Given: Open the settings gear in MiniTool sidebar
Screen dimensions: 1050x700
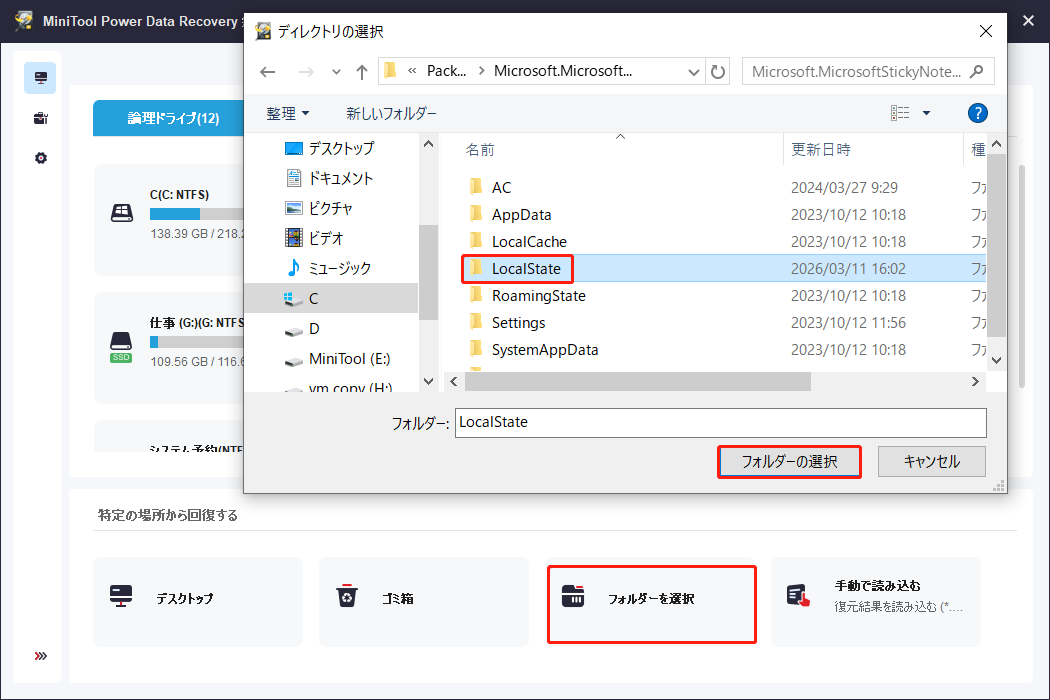Looking at the screenshot, I should (x=40, y=158).
